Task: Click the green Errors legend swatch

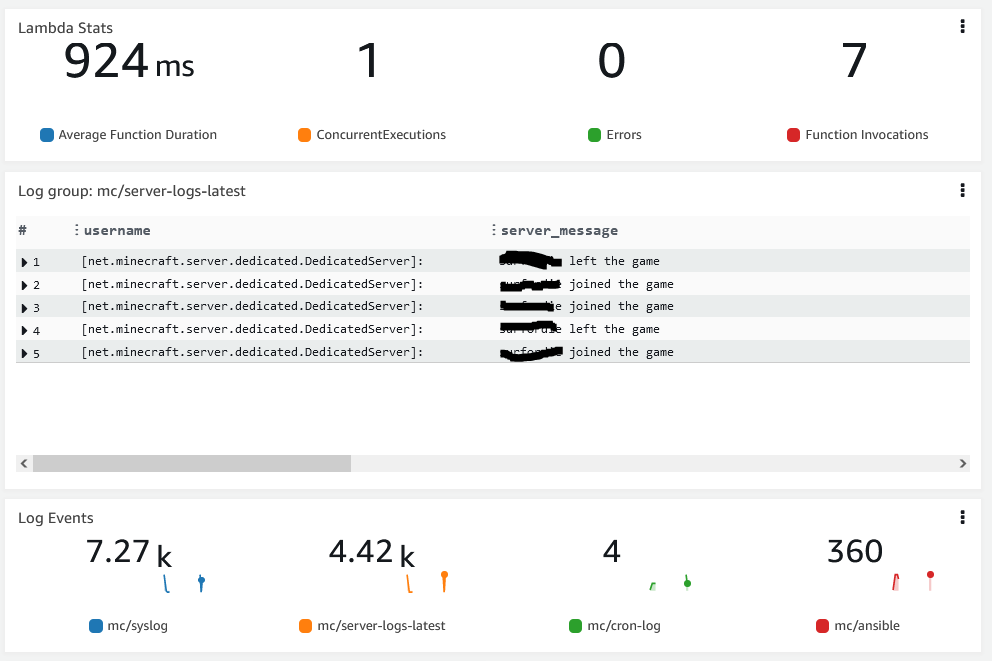Action: [x=594, y=135]
